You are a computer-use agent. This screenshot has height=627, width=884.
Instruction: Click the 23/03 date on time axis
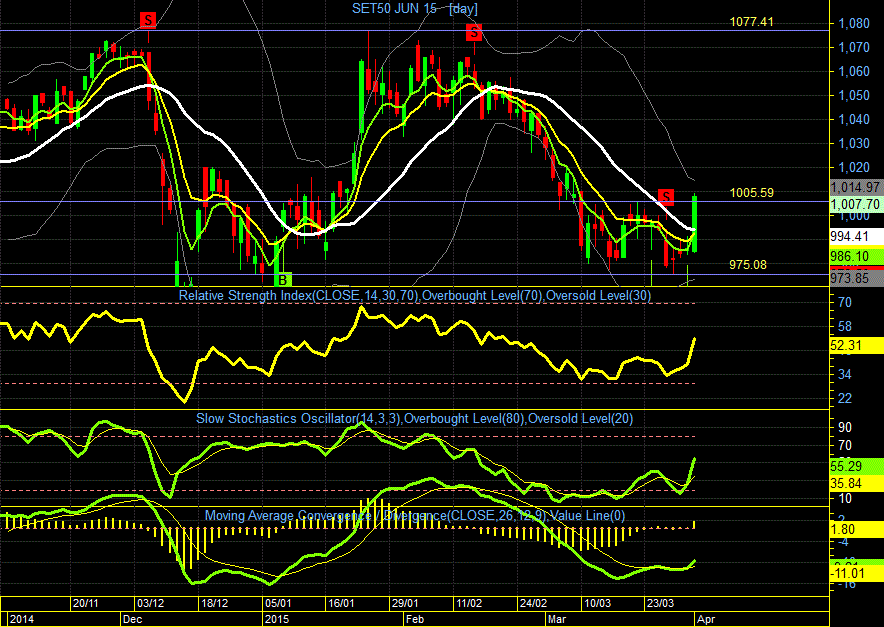coord(660,603)
